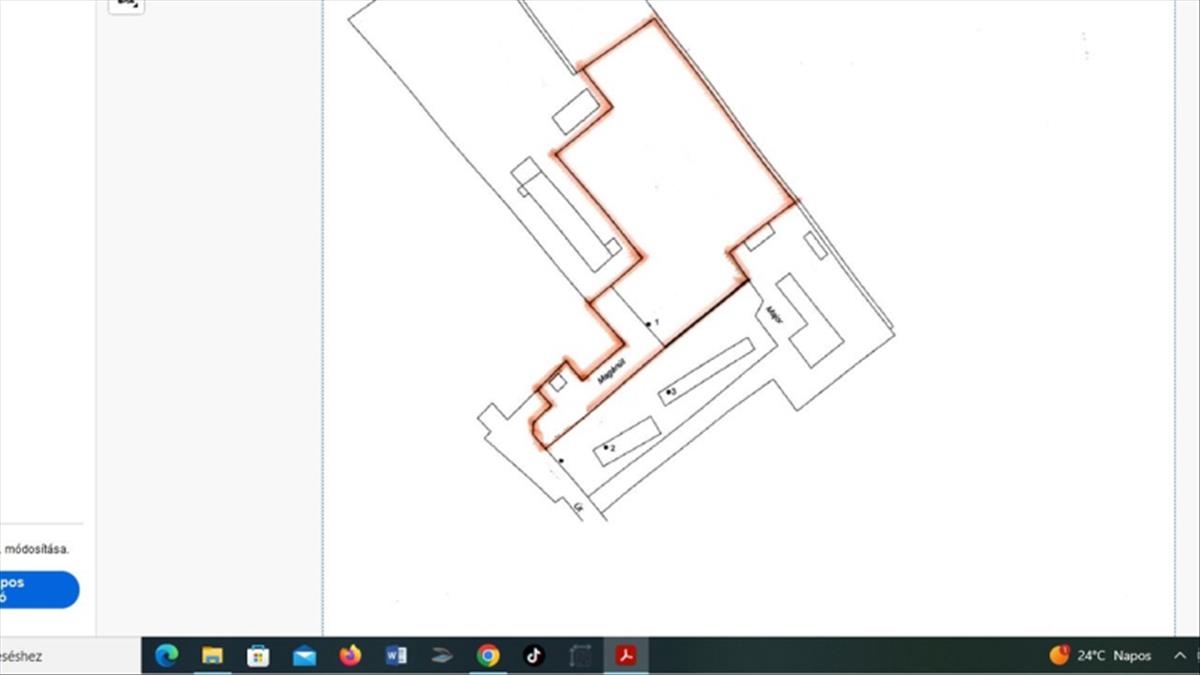The image size is (1200, 675).
Task: Open the Mail app on the taskbar
Action: [x=304, y=656]
